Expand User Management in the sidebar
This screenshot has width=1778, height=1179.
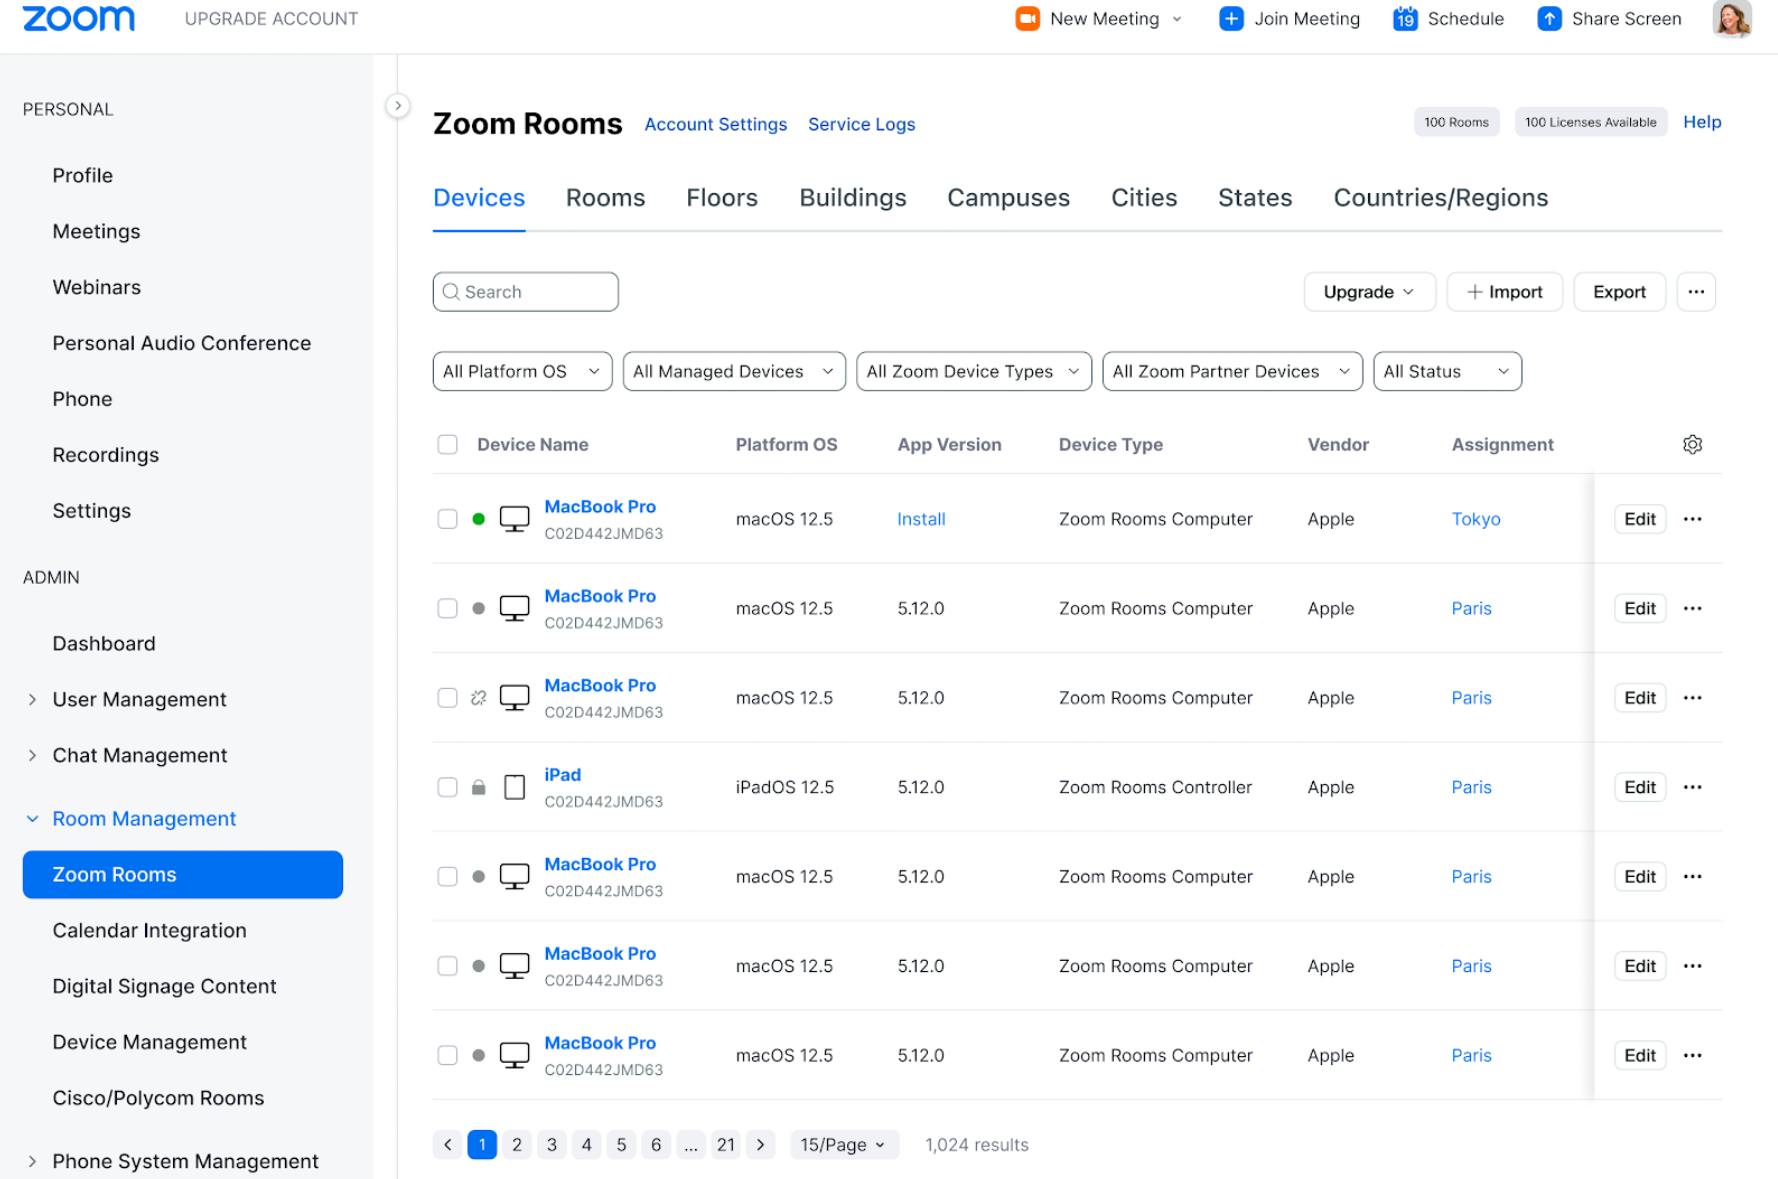point(32,700)
